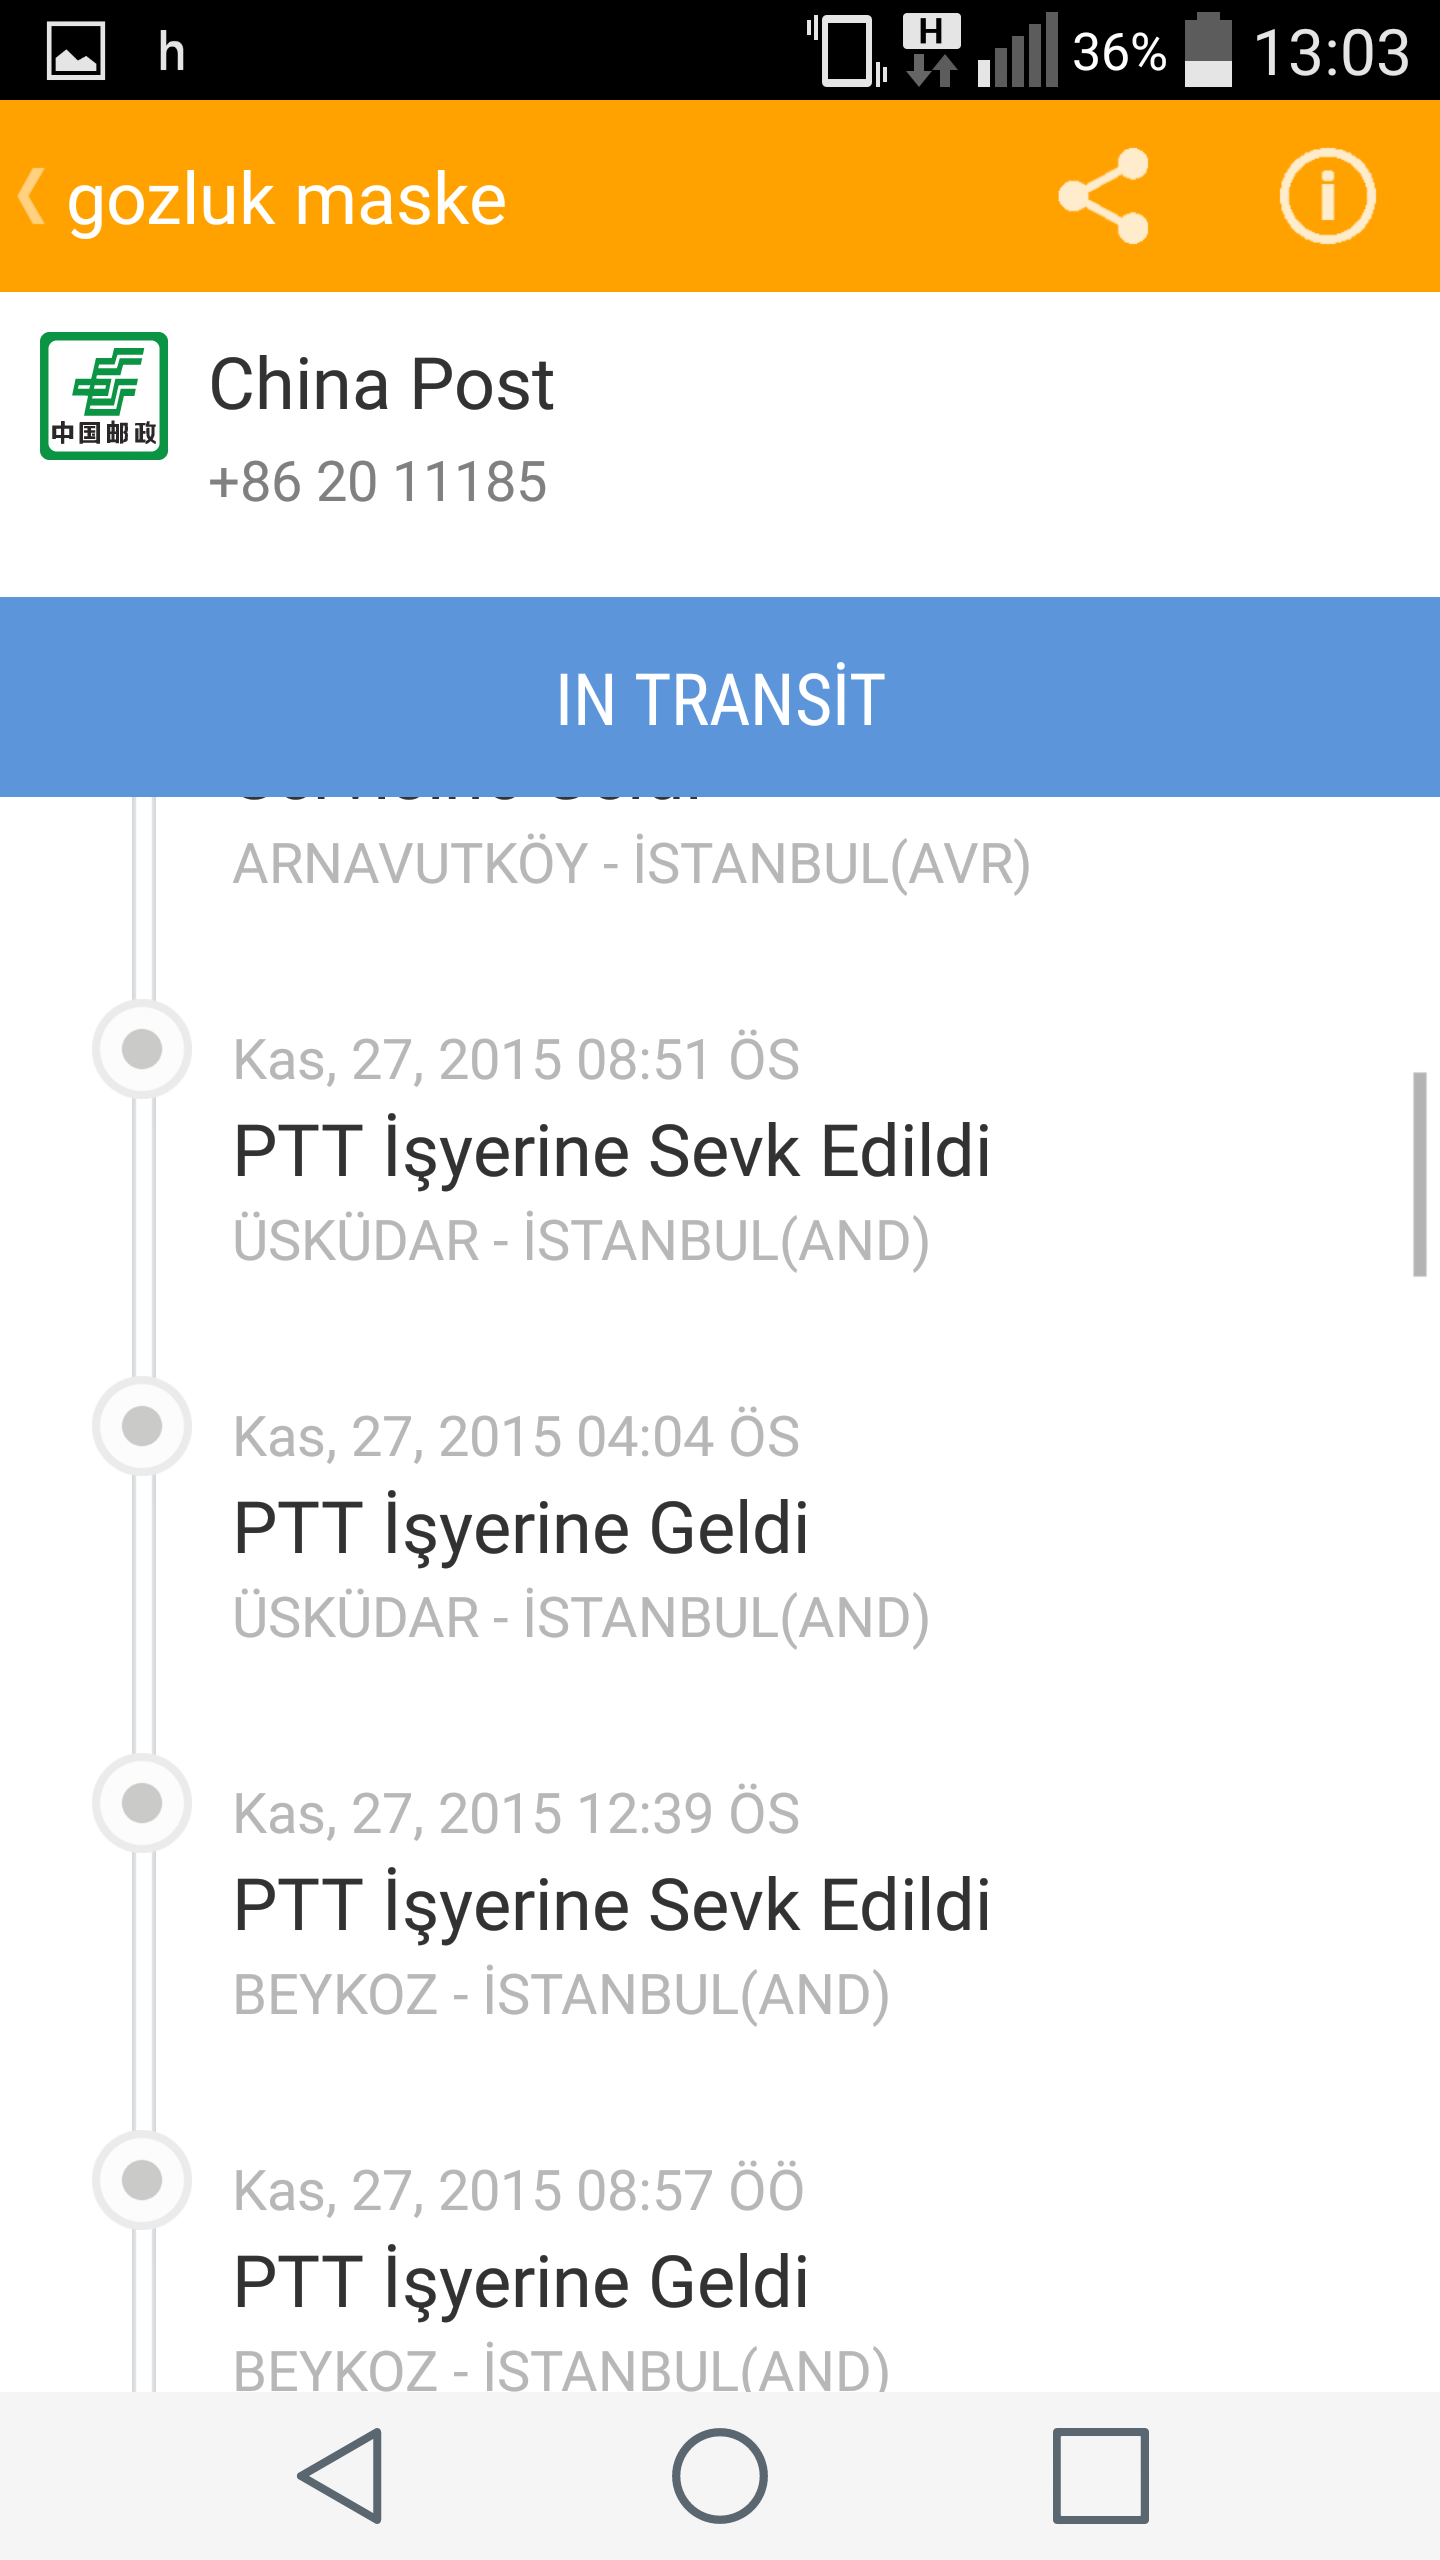Tap the share icon in header
Image resolution: width=1440 pixels, height=2560 pixels.
1104,196
